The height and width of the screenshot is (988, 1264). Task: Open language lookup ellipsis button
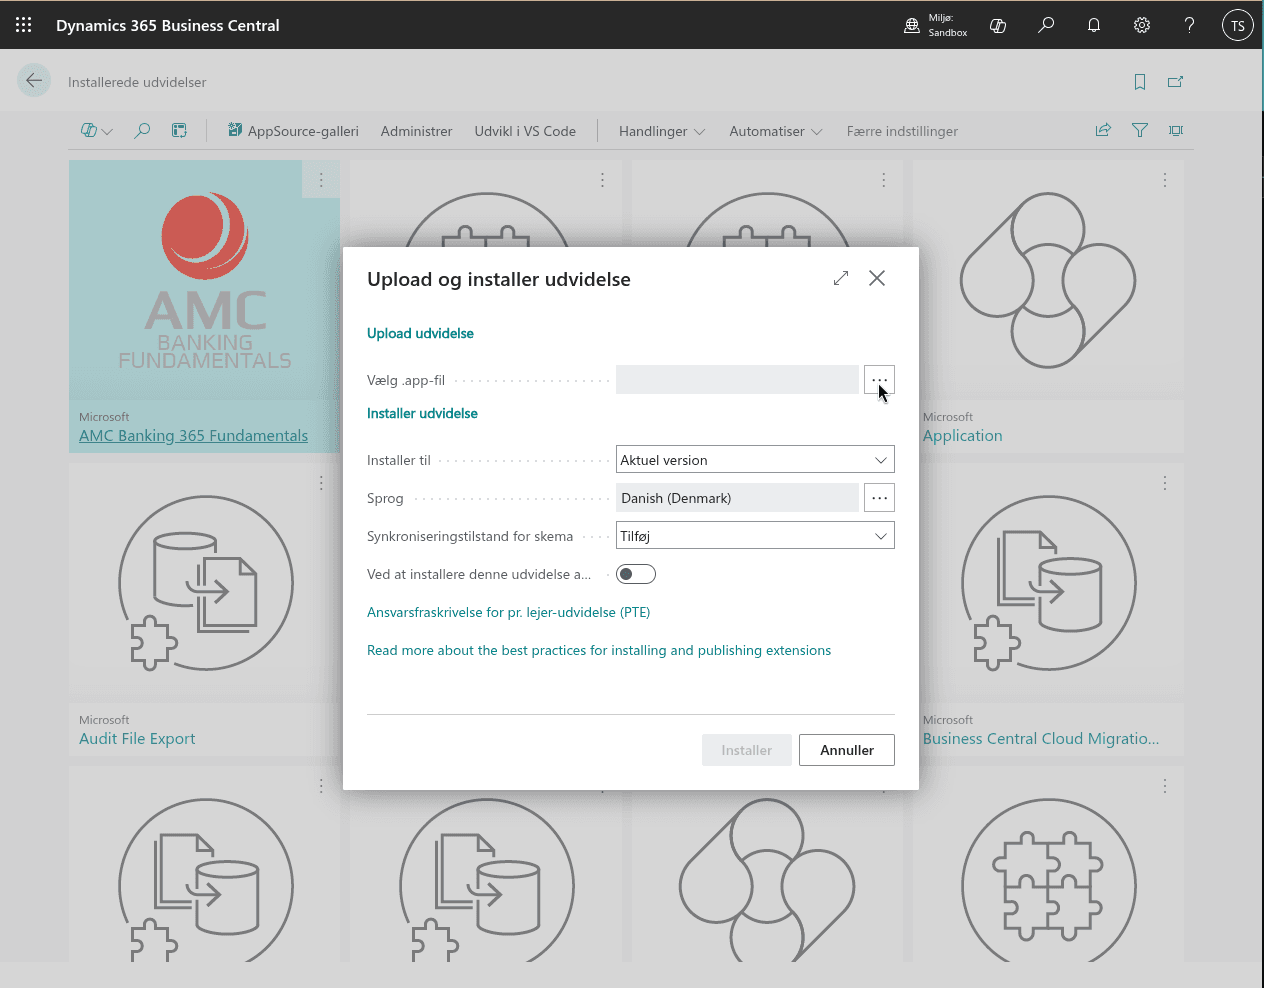[x=879, y=498]
